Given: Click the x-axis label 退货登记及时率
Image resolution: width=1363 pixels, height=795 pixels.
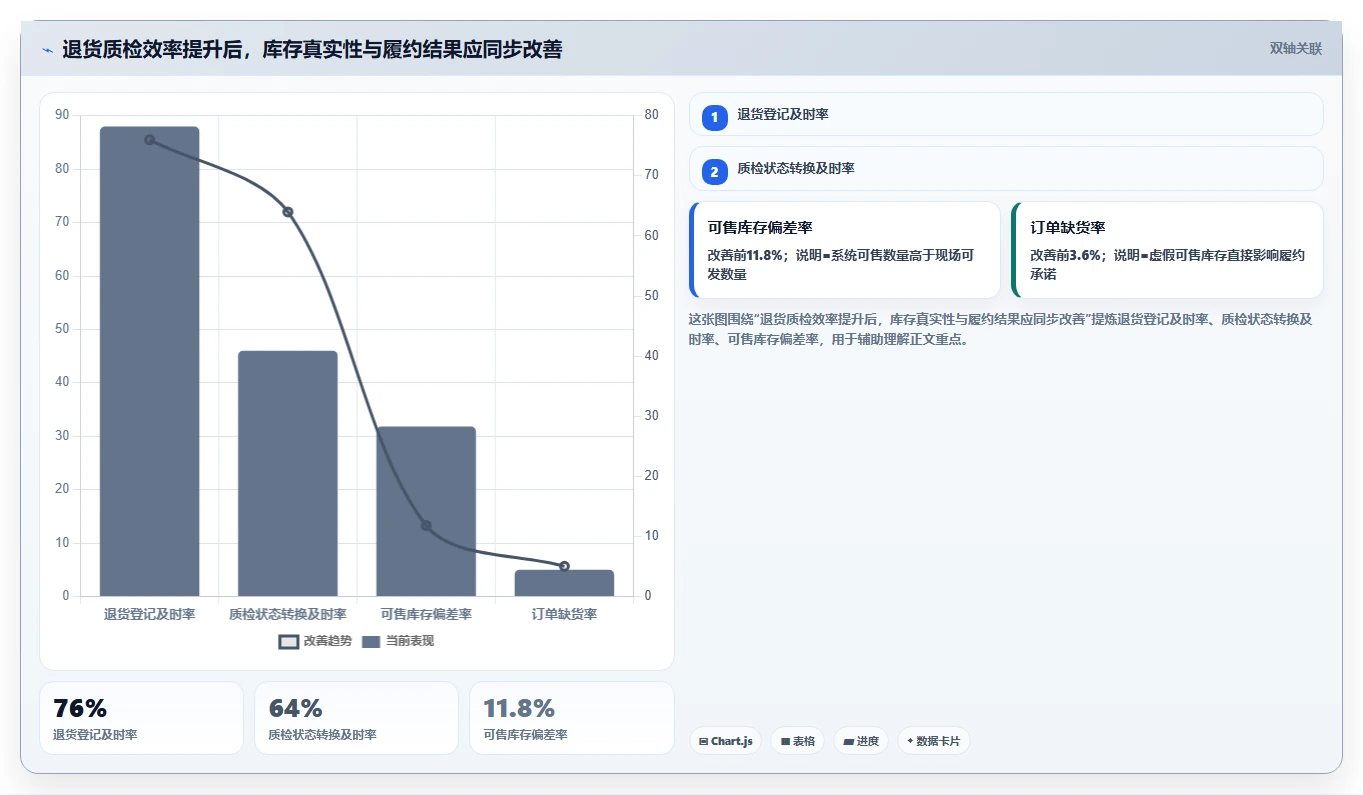Looking at the screenshot, I should (x=149, y=614).
